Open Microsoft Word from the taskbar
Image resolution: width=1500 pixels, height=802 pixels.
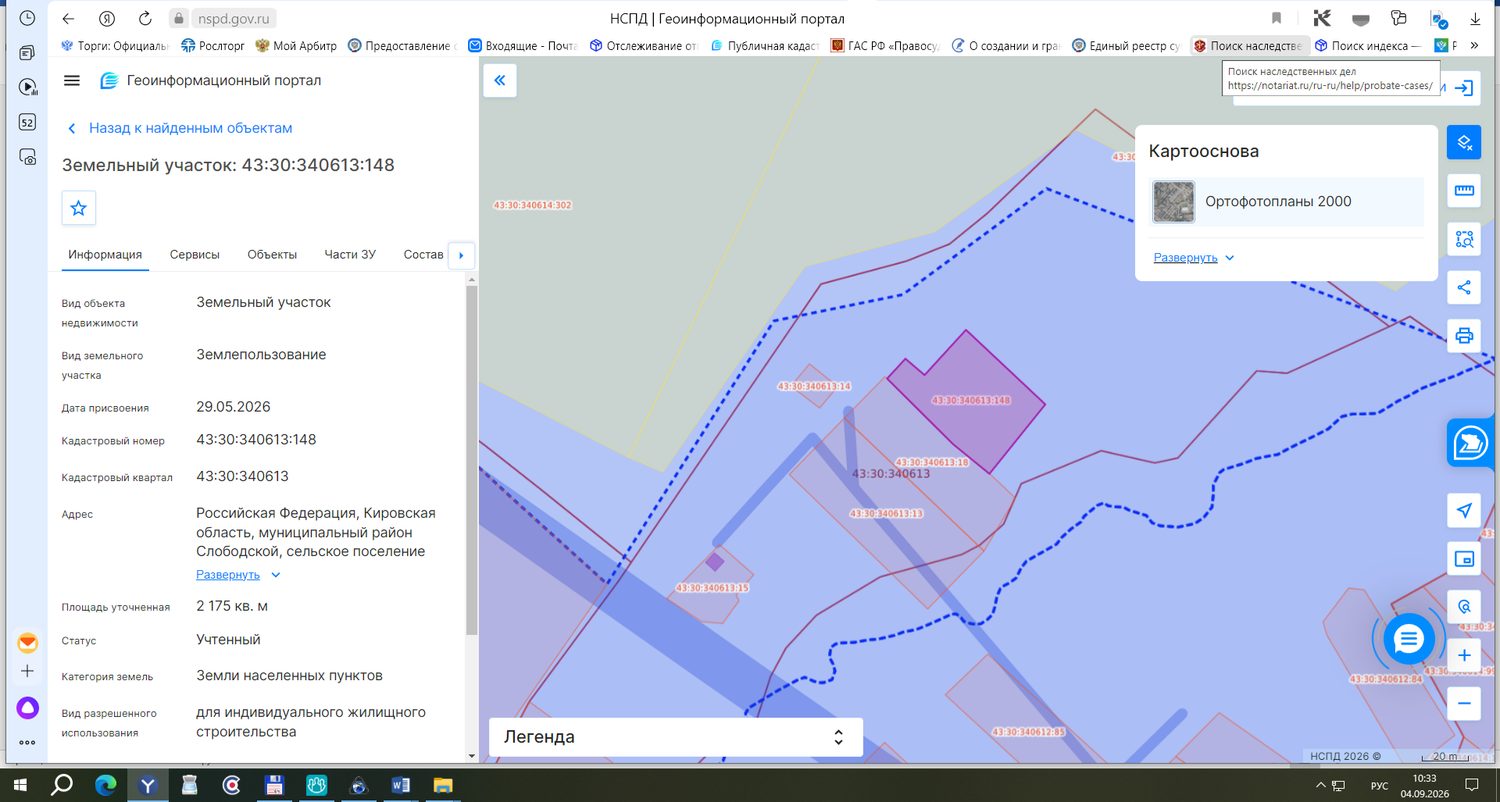tap(401, 785)
